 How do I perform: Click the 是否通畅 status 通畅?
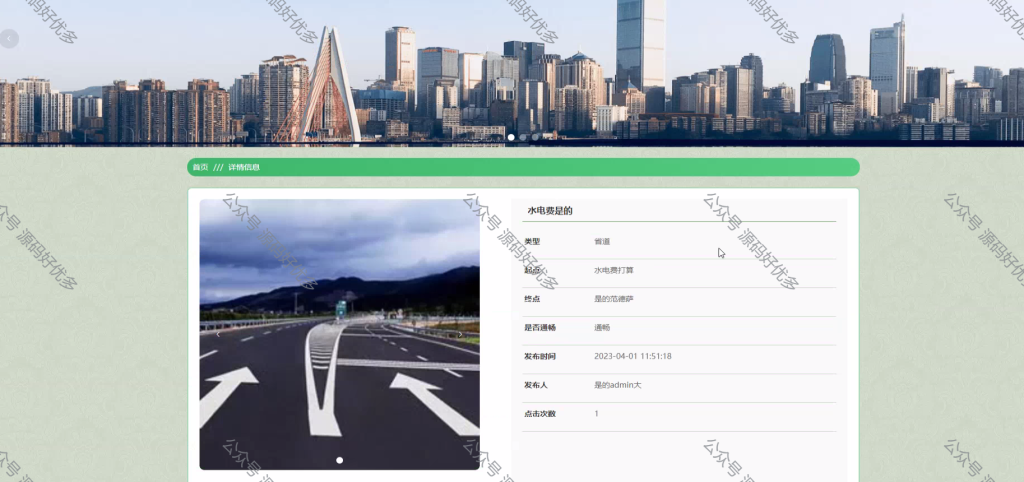(x=602, y=328)
